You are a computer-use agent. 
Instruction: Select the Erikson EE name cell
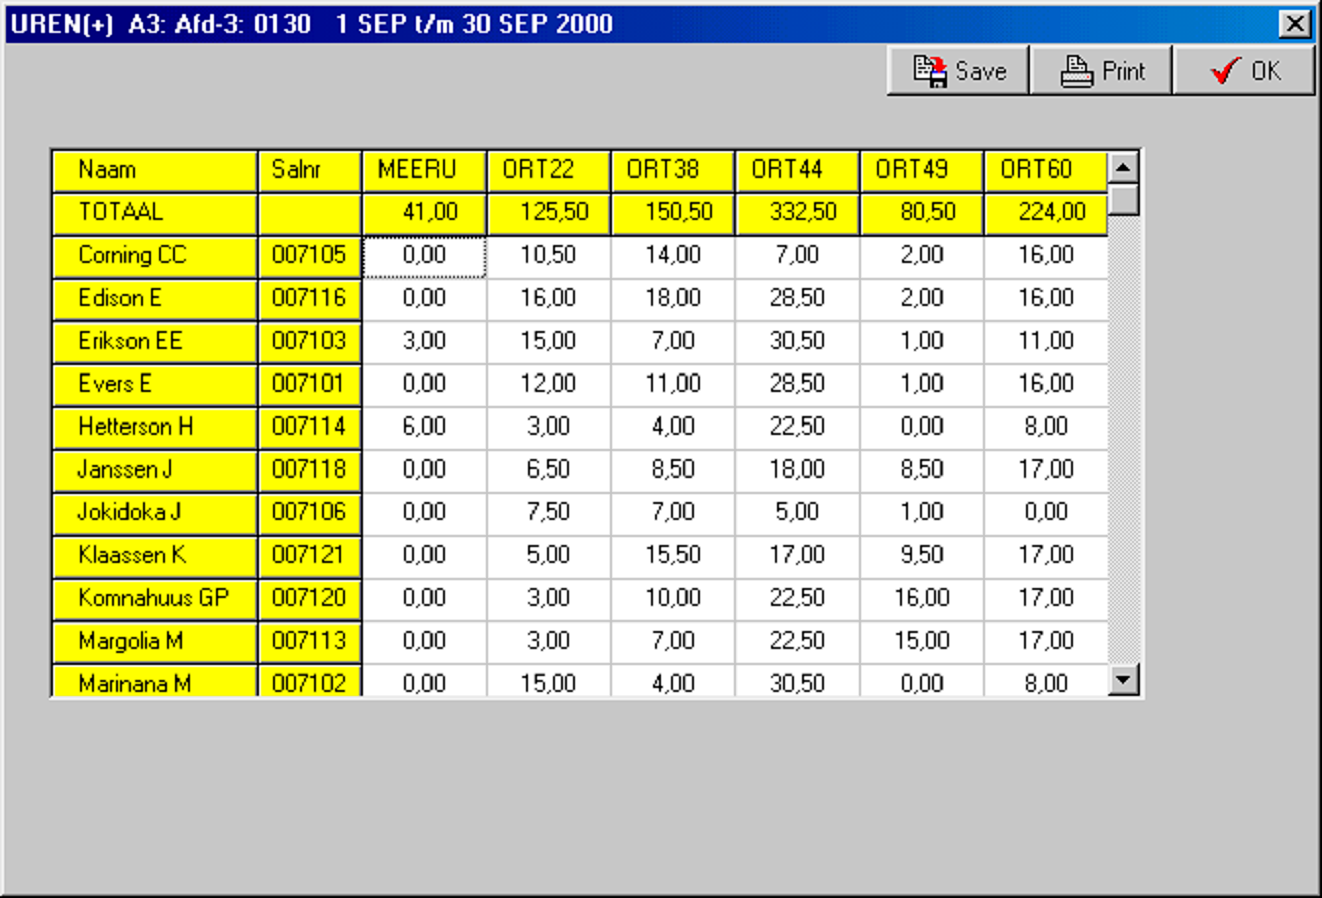tap(155, 342)
